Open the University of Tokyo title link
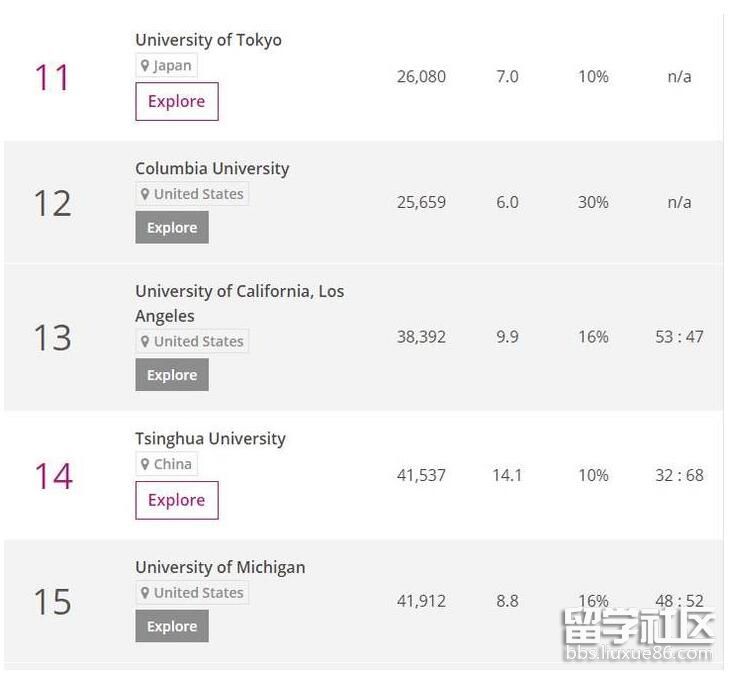 [x=208, y=40]
